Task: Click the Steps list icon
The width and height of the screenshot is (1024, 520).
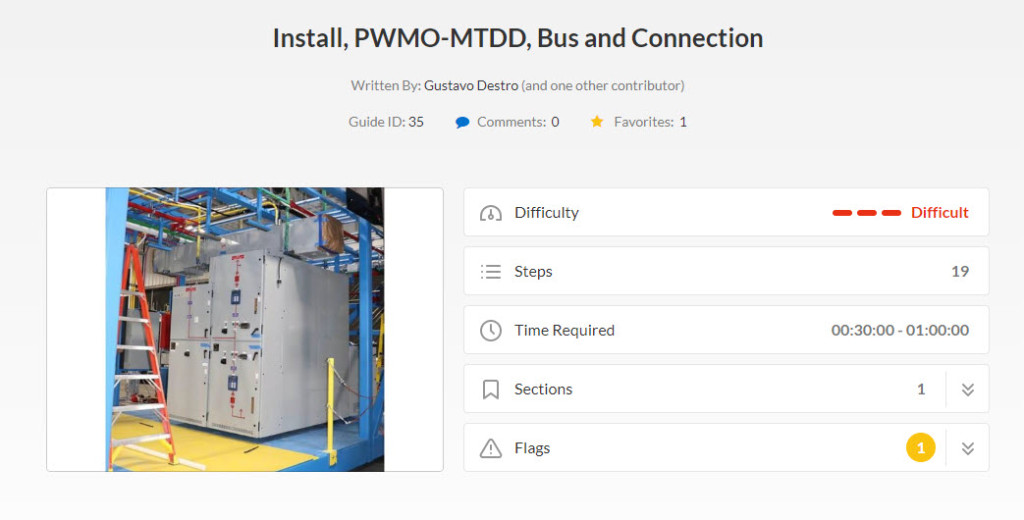Action: tap(490, 271)
